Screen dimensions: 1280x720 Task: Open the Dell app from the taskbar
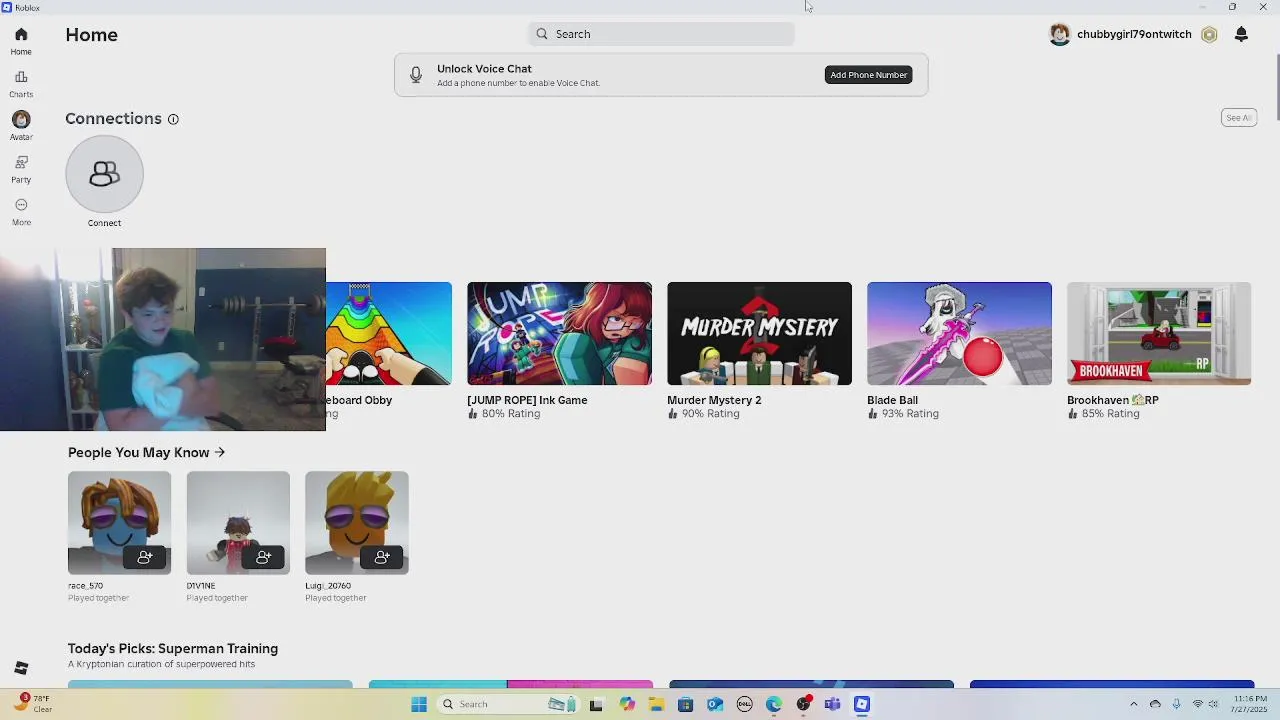744,704
